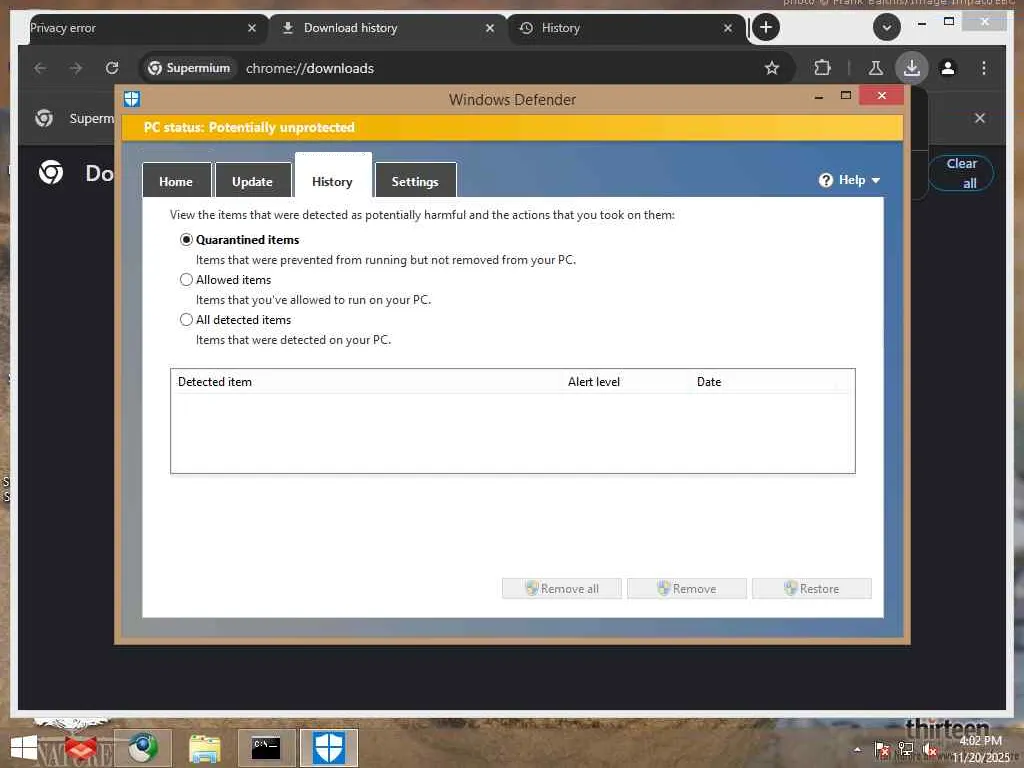Sort by Detected item column header

pyautogui.click(x=215, y=381)
